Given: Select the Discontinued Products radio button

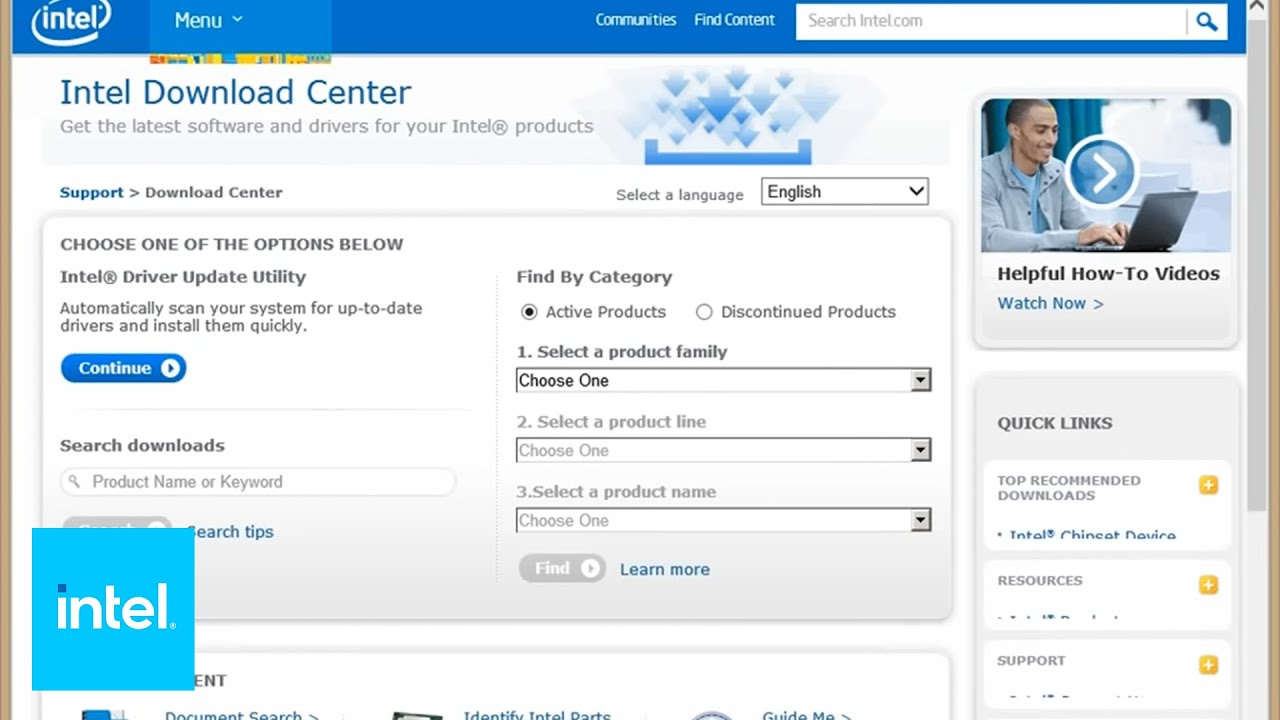Looking at the screenshot, I should coord(704,312).
